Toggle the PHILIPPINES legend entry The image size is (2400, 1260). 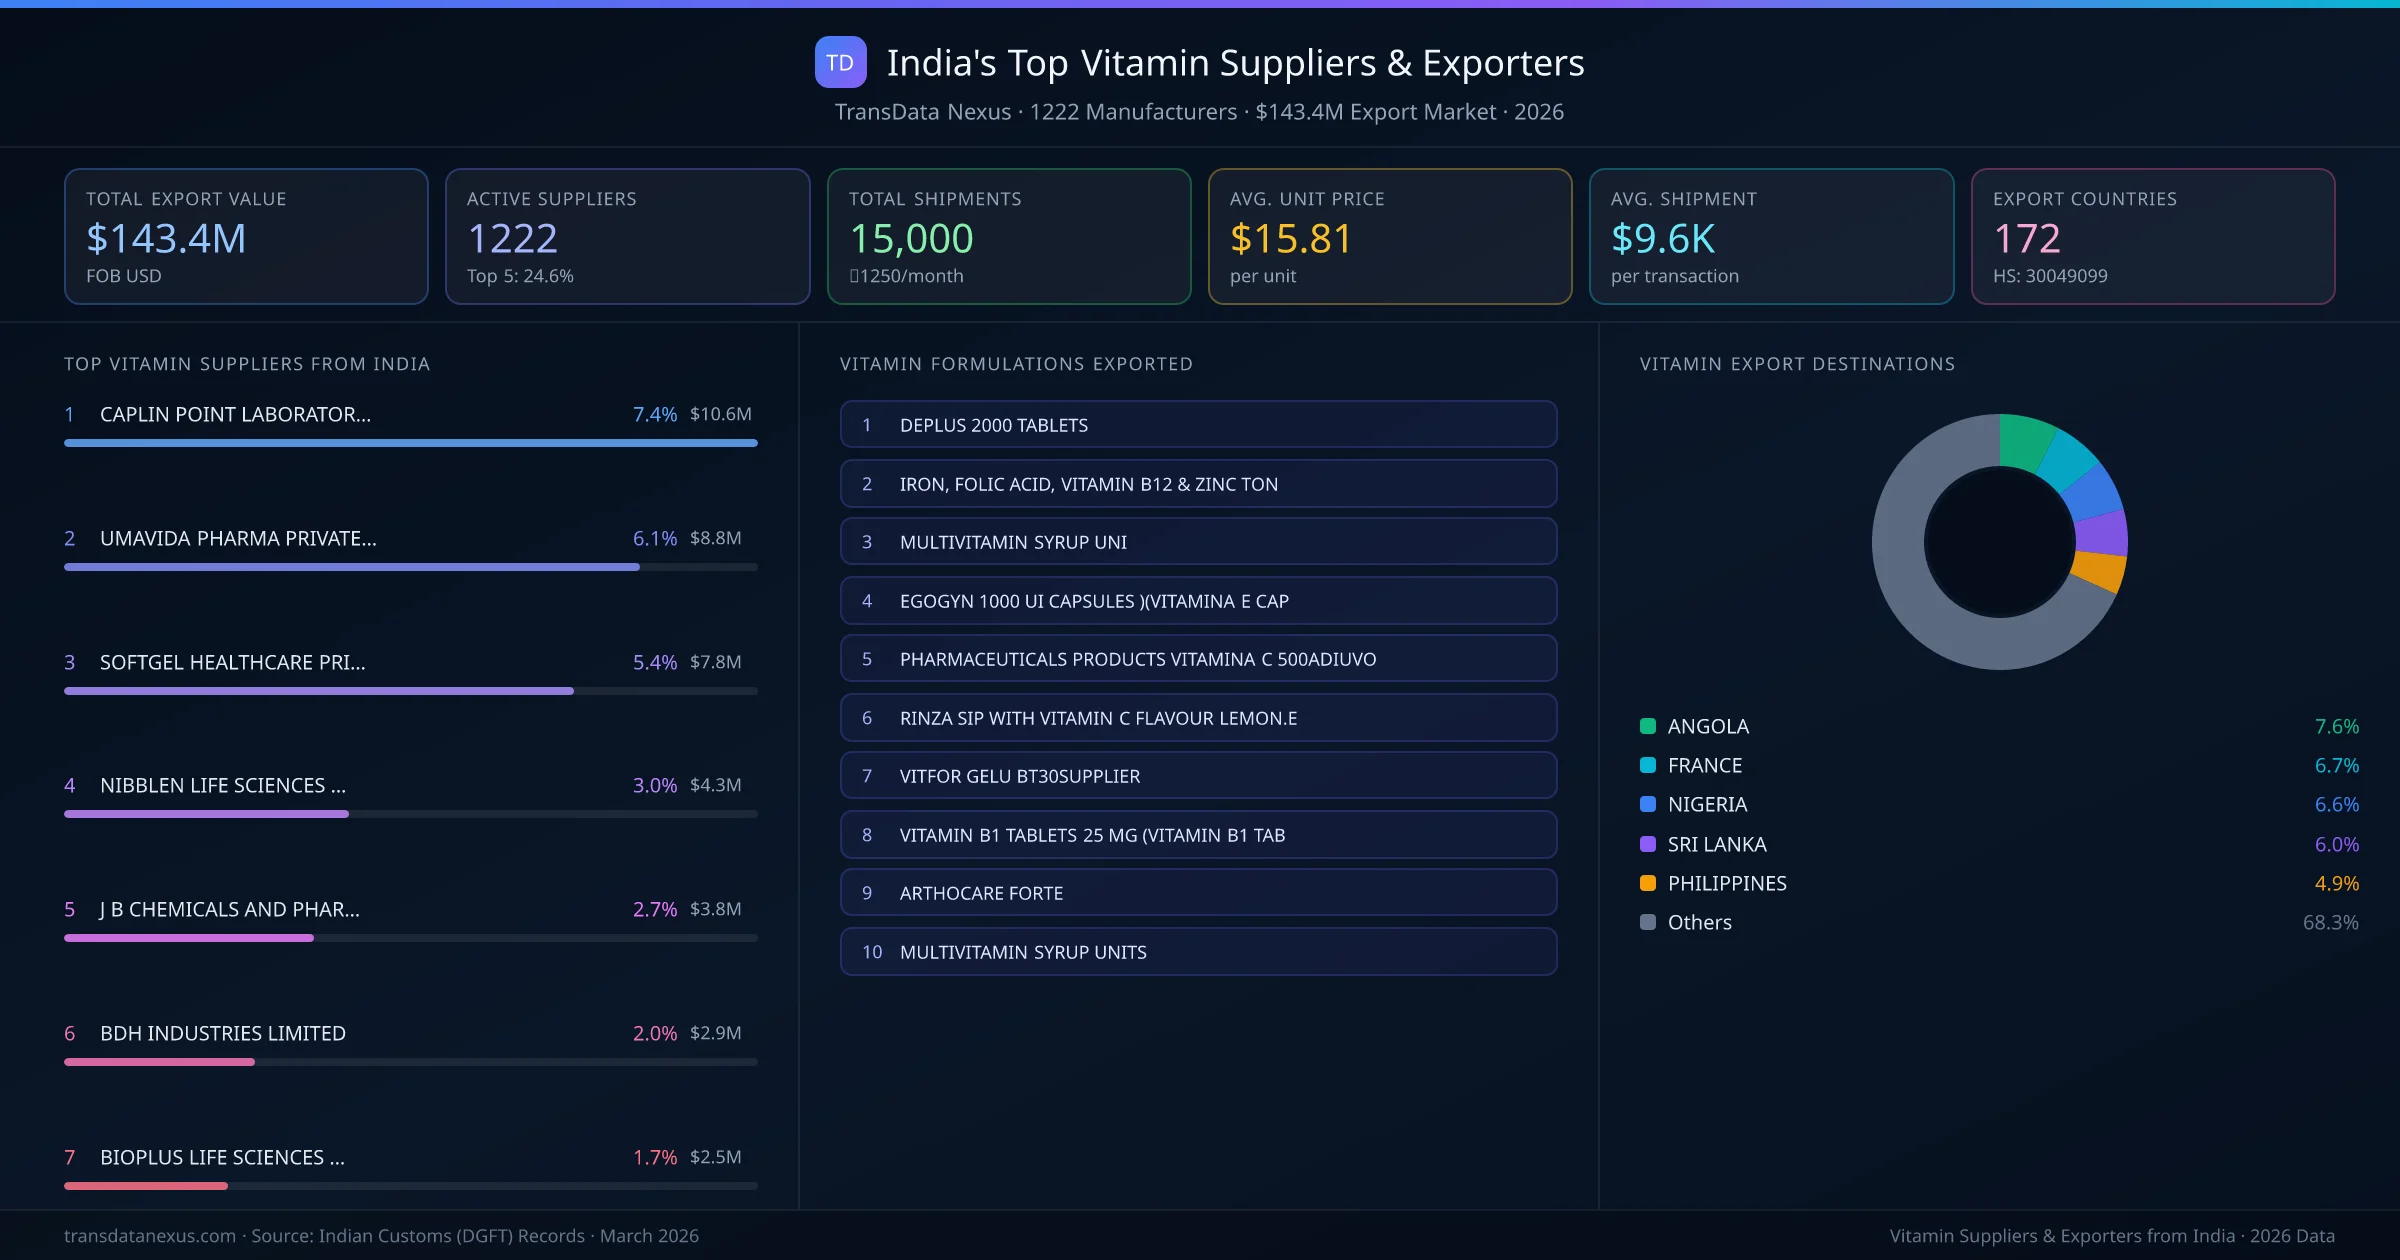1726,883
